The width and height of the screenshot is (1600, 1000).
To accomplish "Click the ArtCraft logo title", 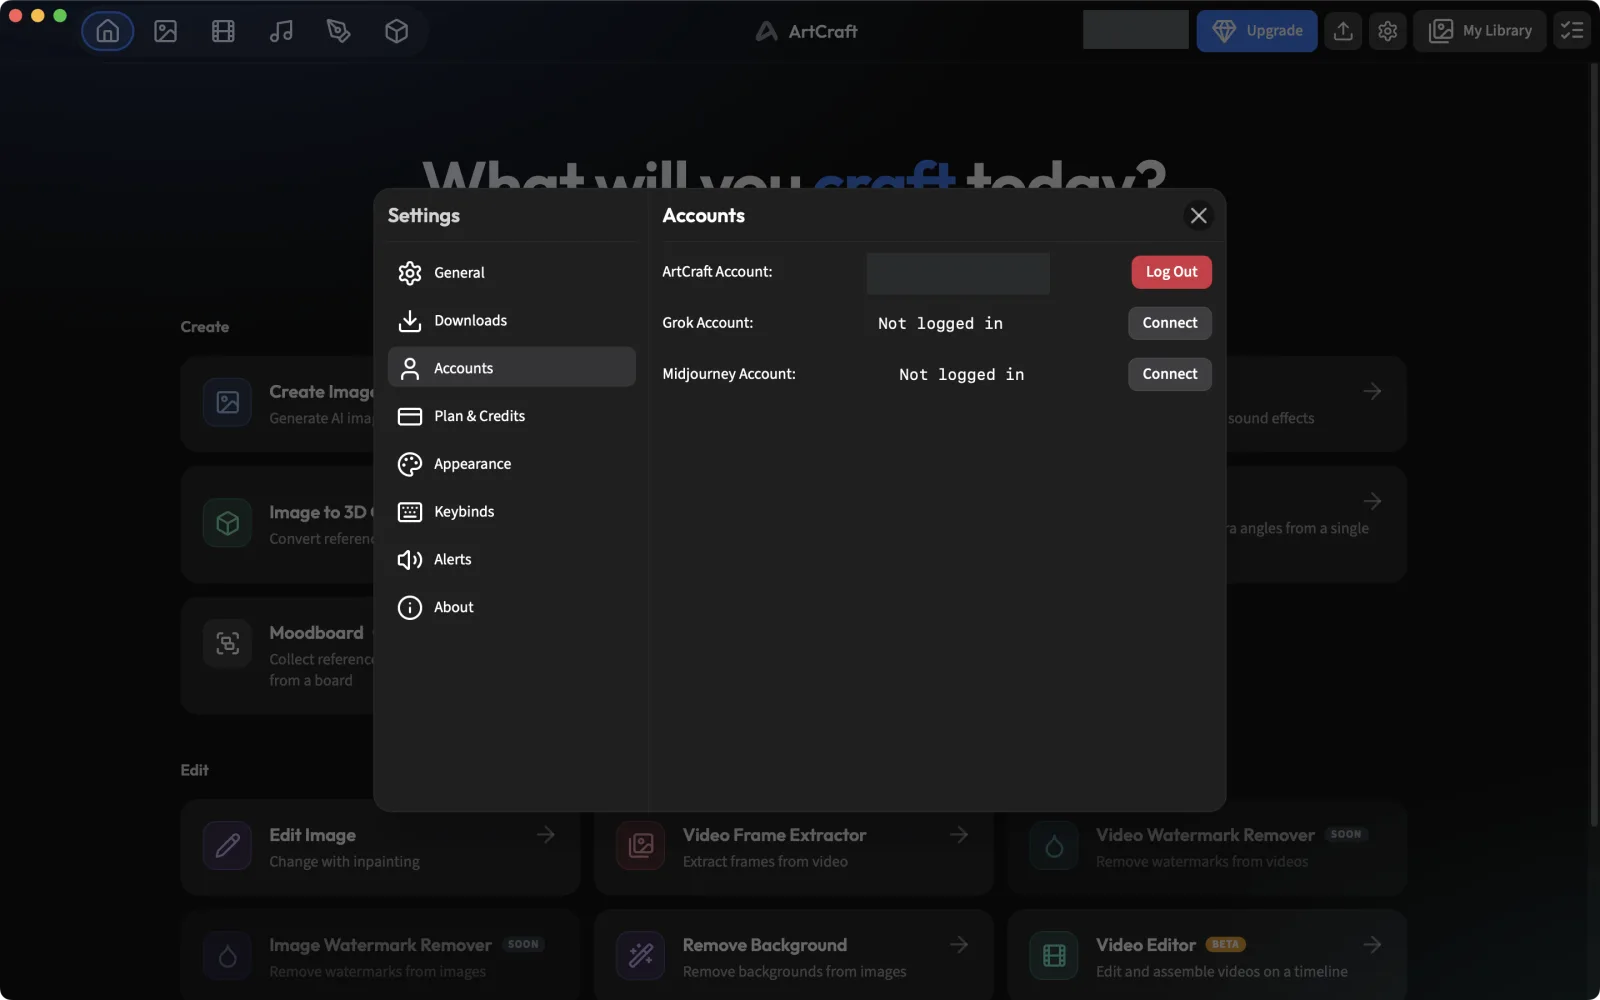I will tap(806, 31).
